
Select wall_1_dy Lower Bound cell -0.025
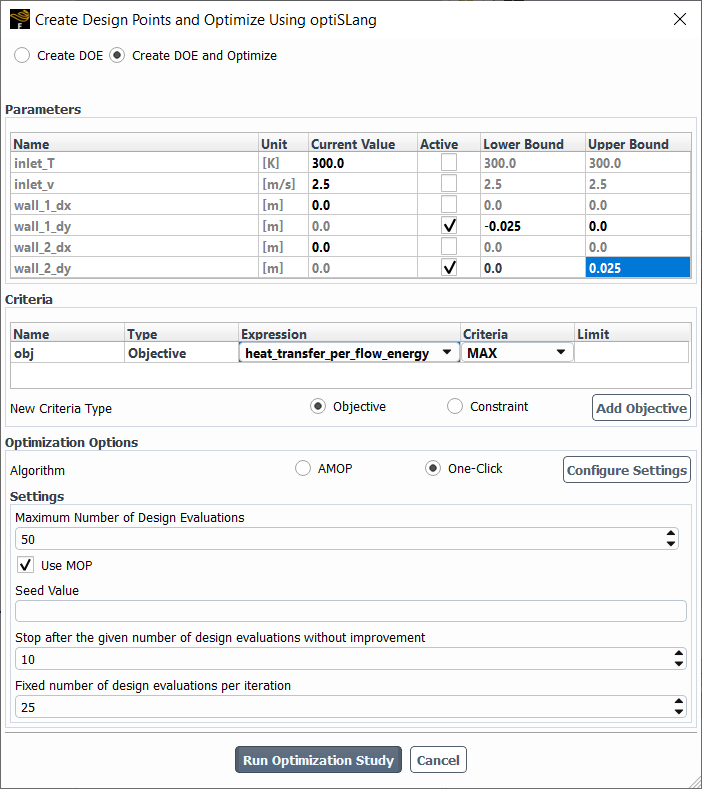(533, 226)
